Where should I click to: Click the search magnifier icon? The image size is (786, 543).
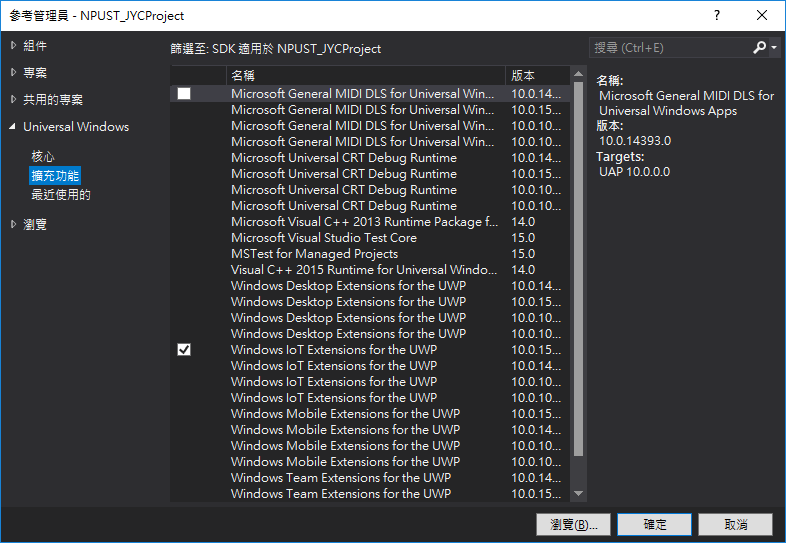759,48
